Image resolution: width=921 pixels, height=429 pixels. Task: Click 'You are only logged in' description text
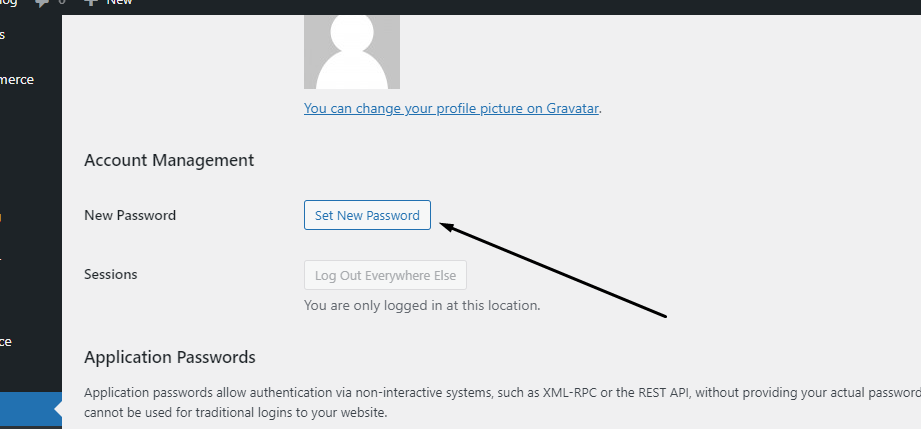pyautogui.click(x=422, y=306)
